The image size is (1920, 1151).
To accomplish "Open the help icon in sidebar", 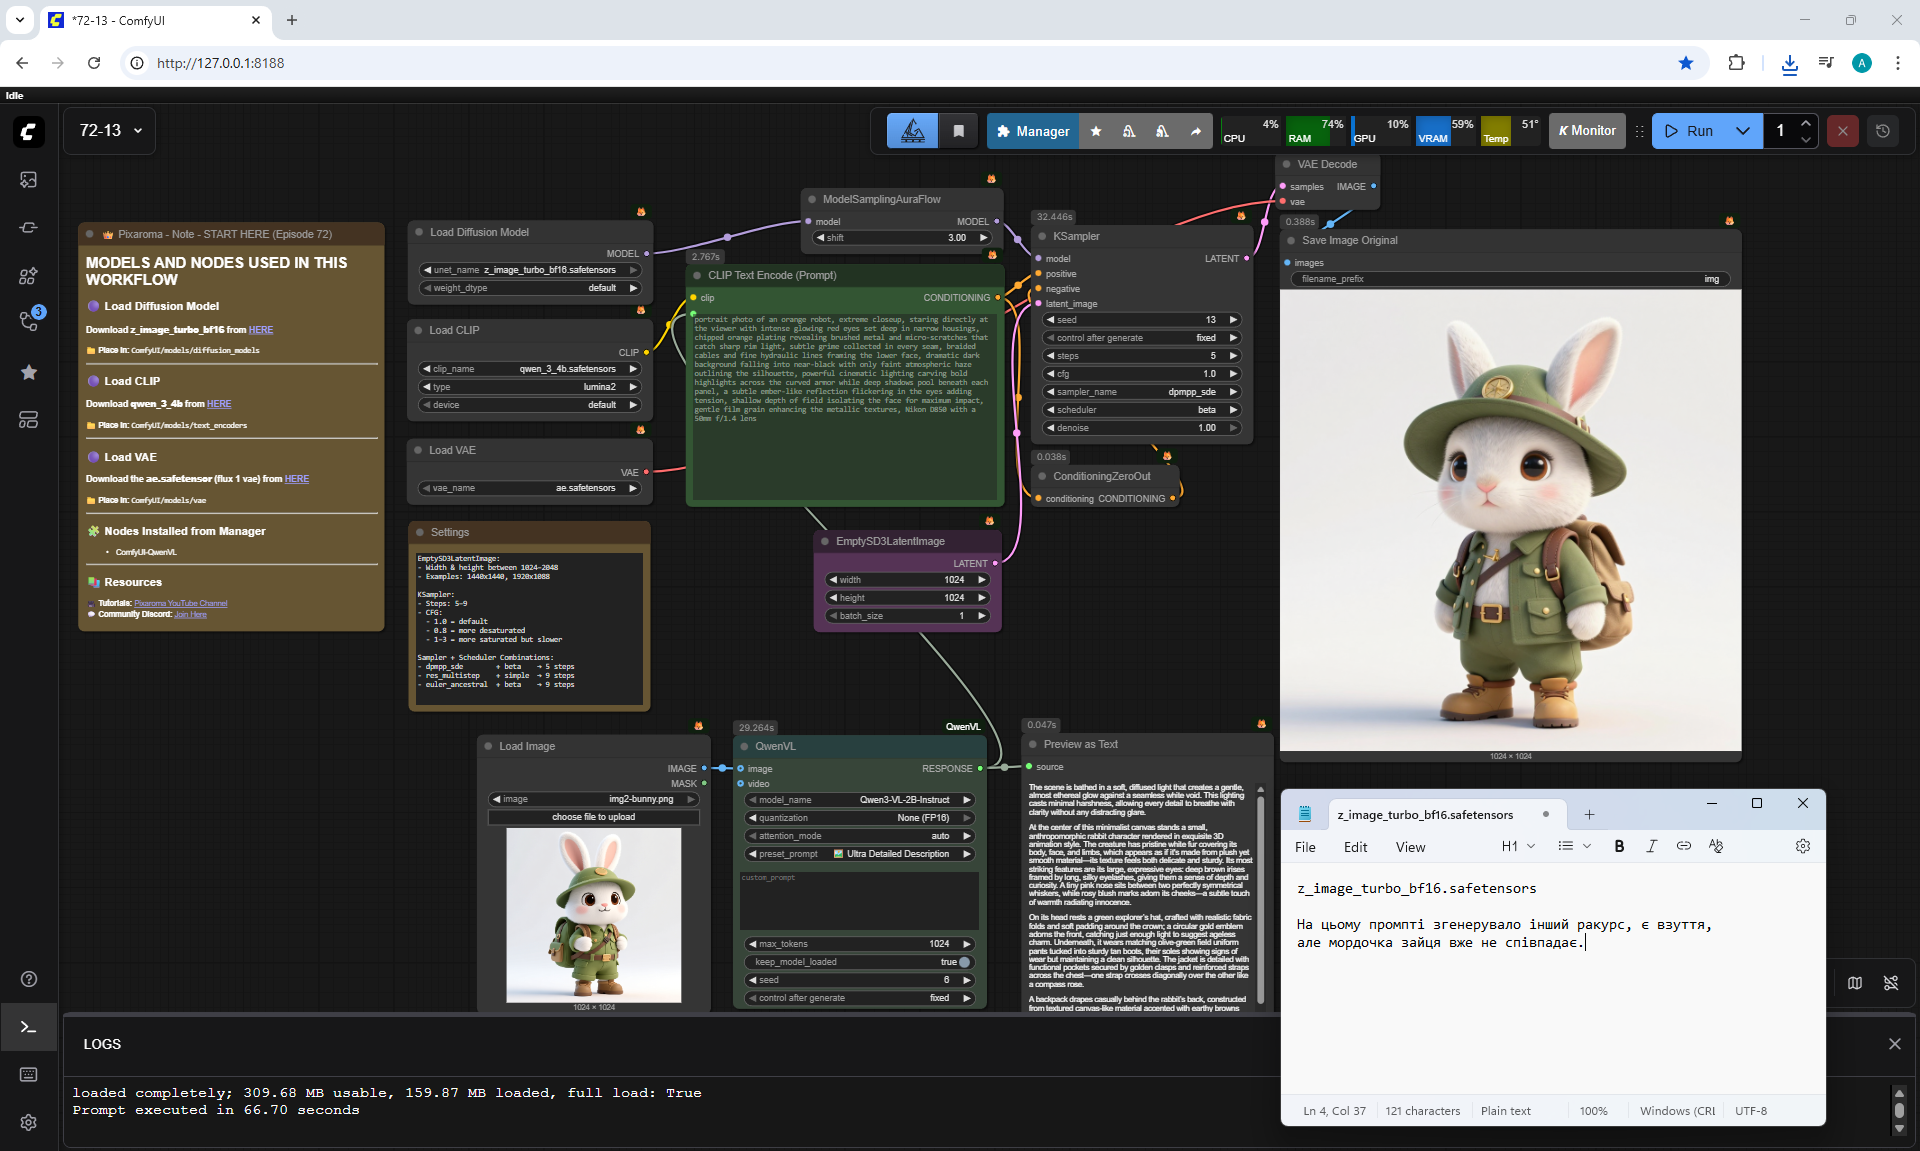I will click(28, 979).
